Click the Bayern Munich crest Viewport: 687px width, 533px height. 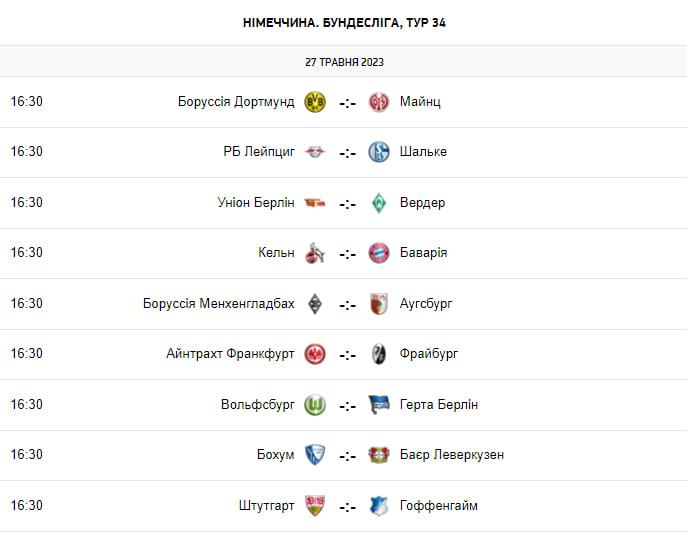click(x=379, y=253)
